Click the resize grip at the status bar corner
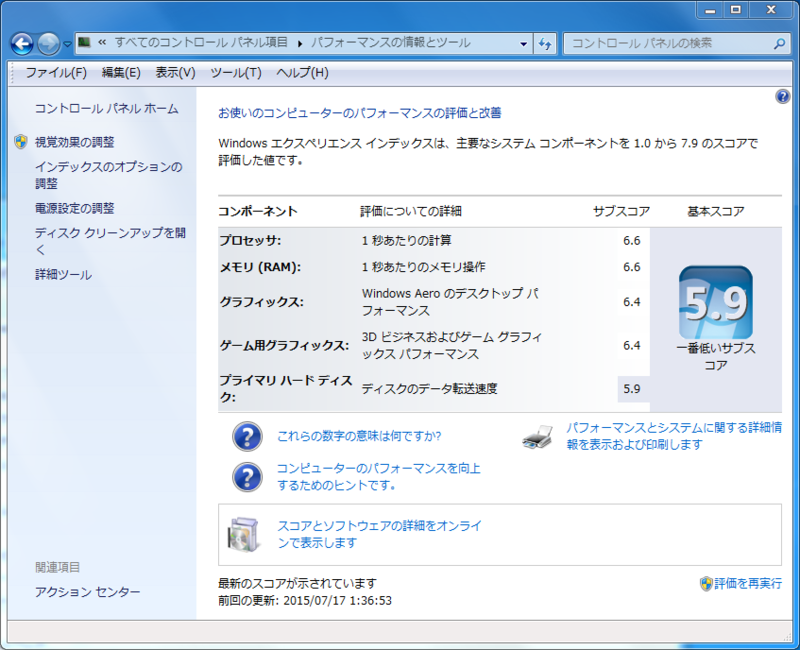800x650 pixels. (786, 636)
